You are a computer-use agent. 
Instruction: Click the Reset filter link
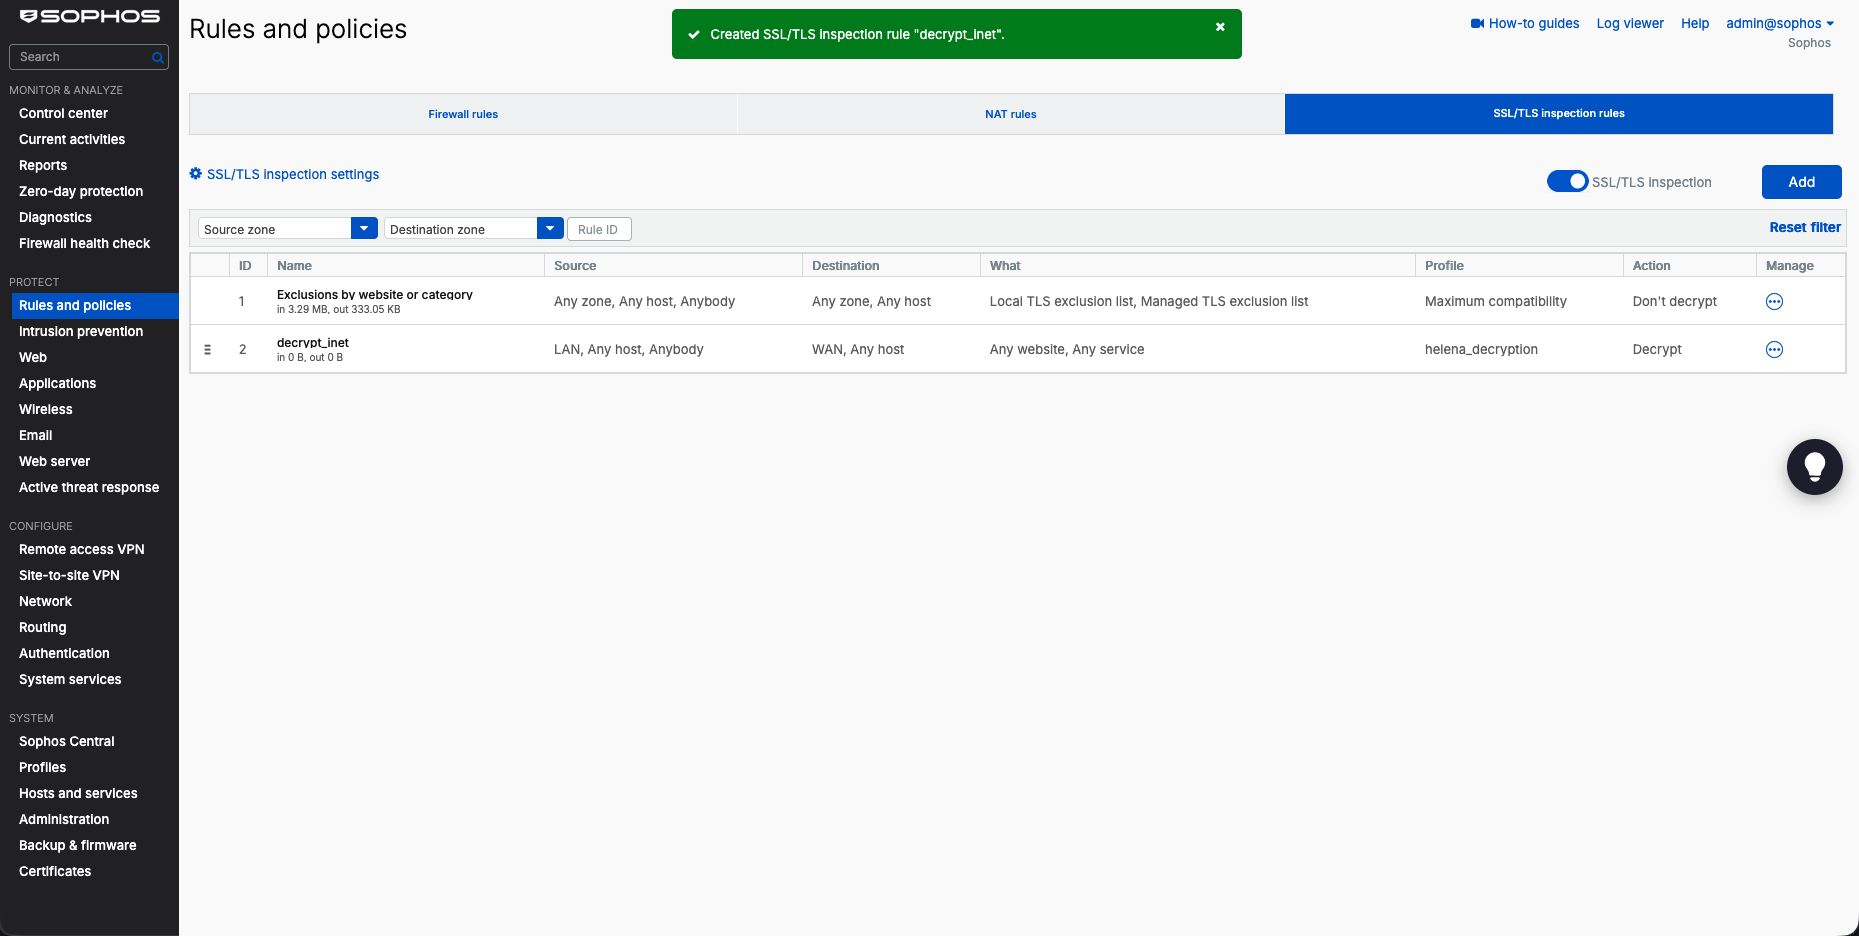pyautogui.click(x=1804, y=227)
